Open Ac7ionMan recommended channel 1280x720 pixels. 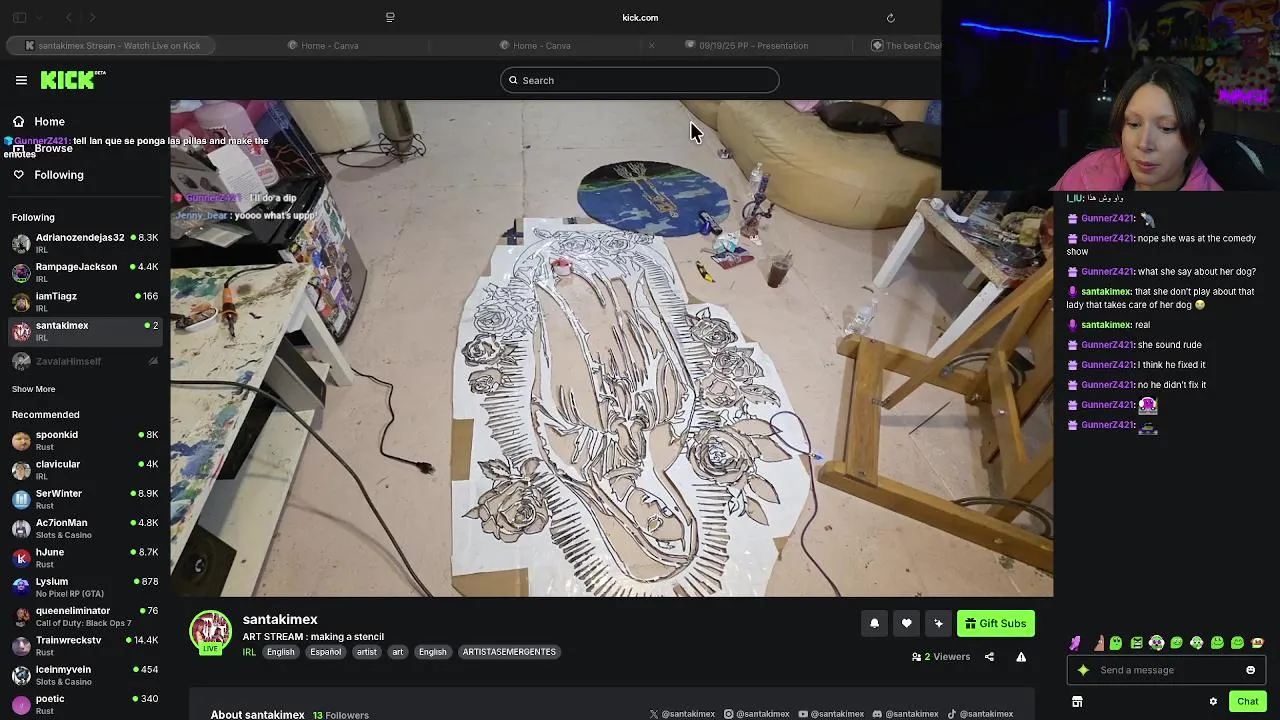click(x=85, y=528)
